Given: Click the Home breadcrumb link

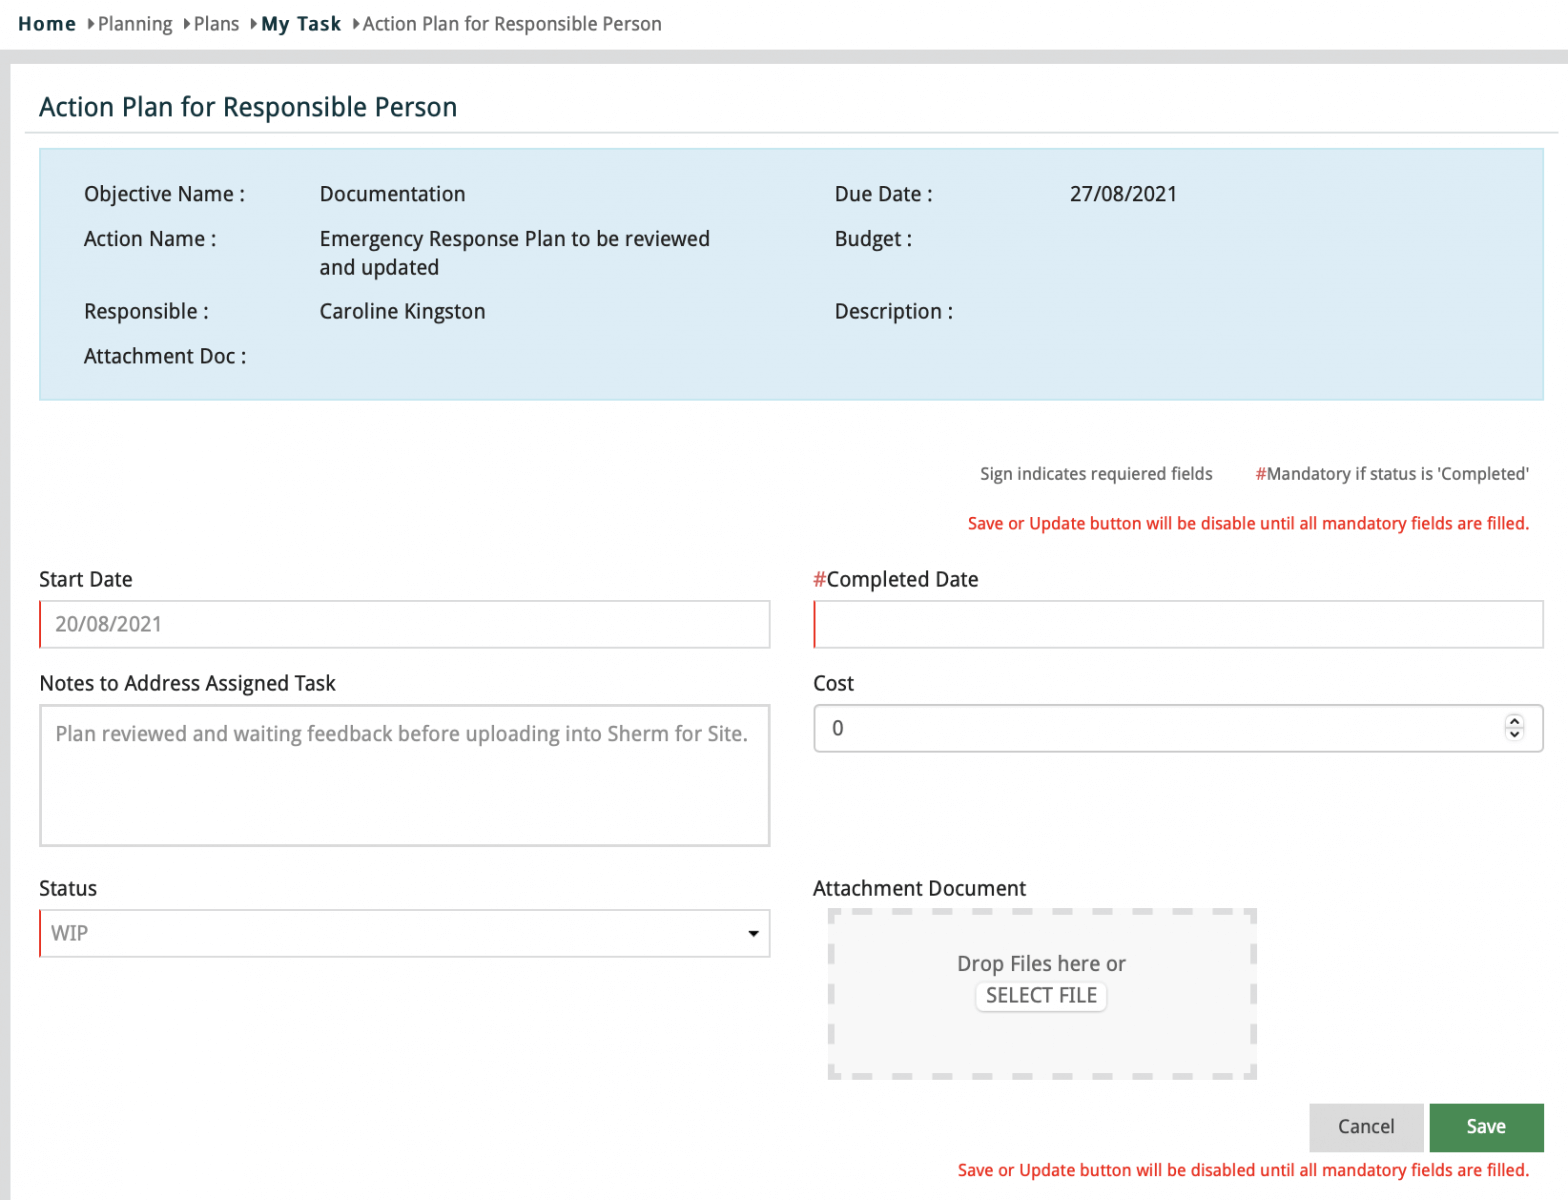Looking at the screenshot, I should pos(47,24).
